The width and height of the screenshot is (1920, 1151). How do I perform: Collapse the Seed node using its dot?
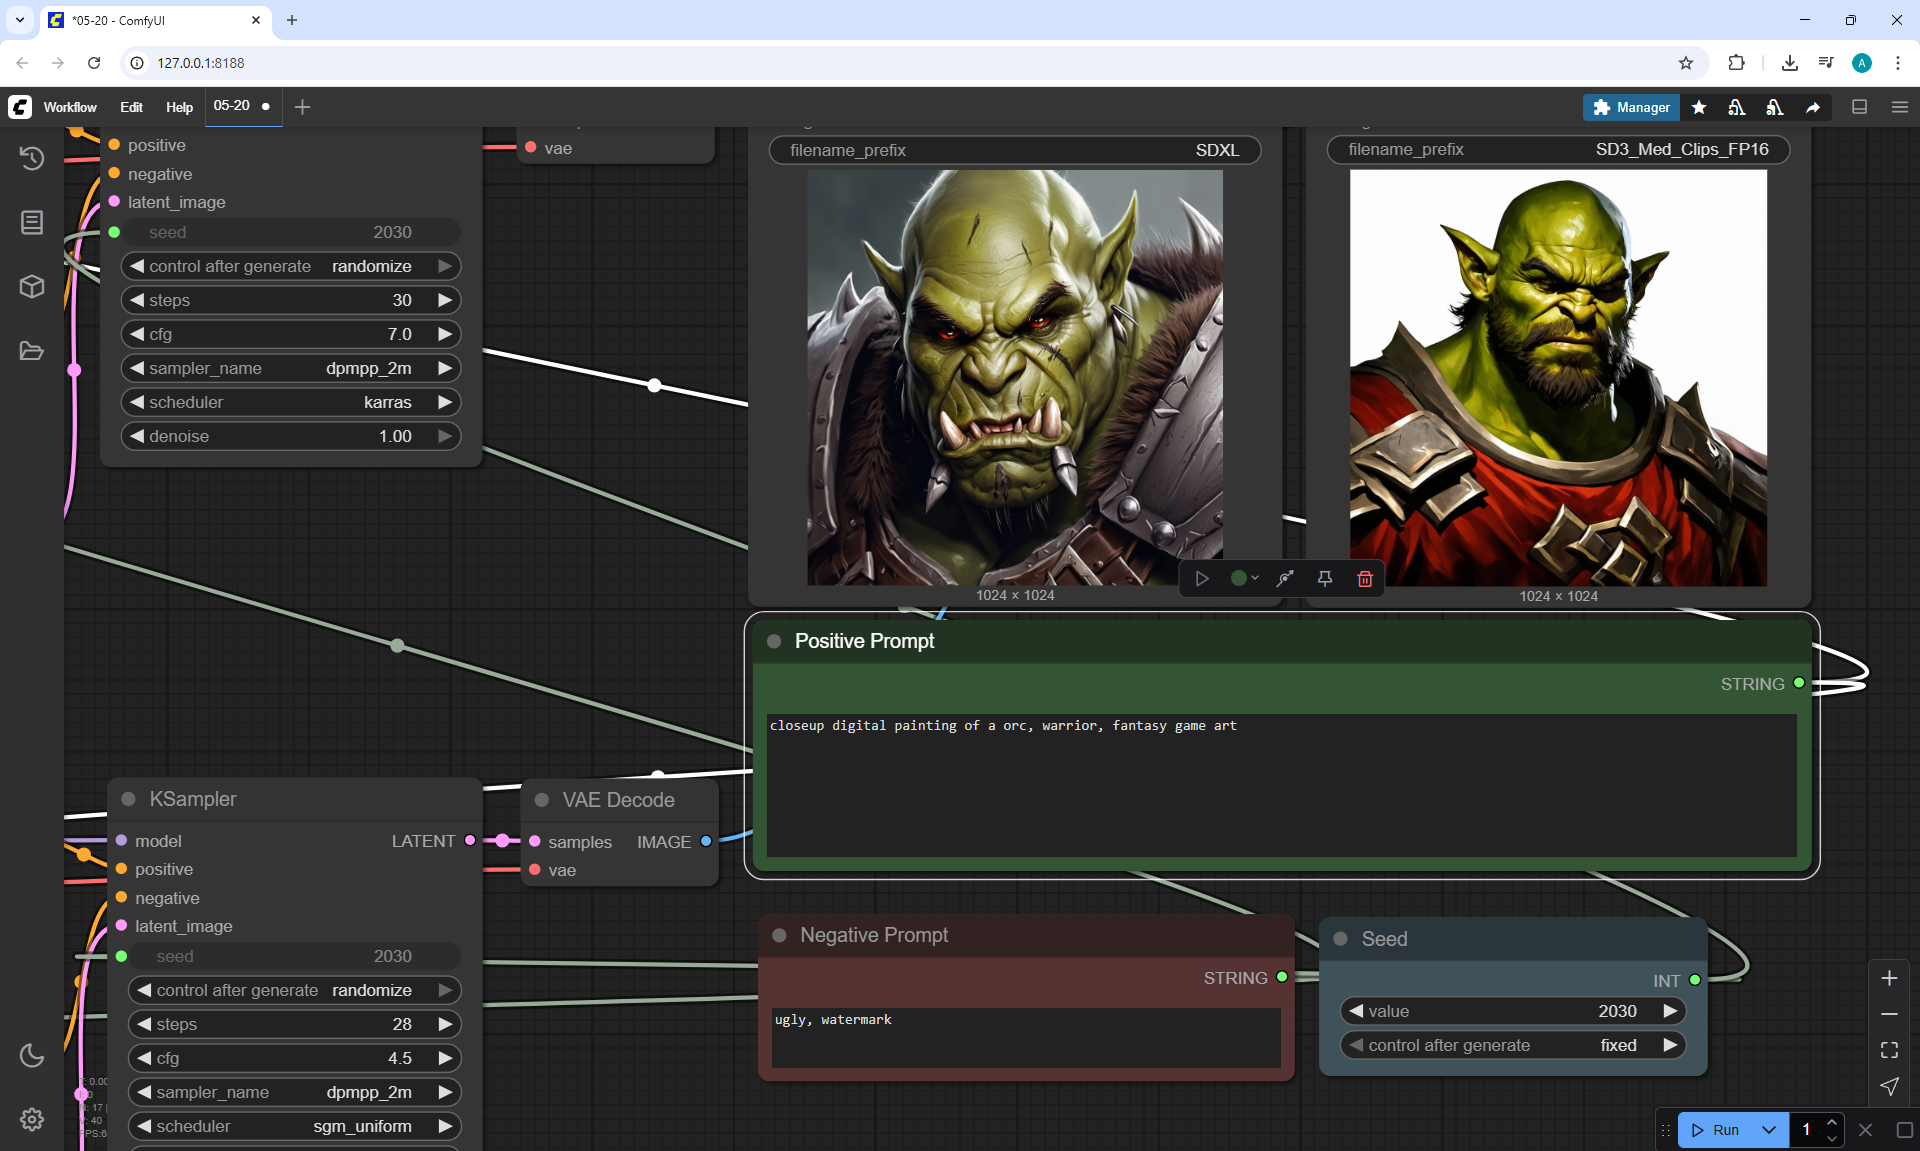tap(1341, 939)
